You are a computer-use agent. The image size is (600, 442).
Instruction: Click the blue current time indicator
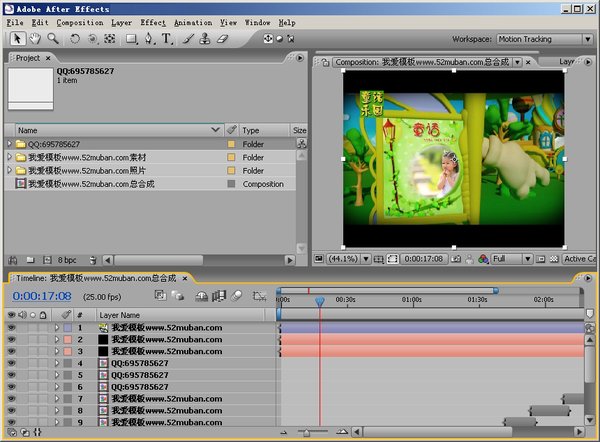pos(320,302)
